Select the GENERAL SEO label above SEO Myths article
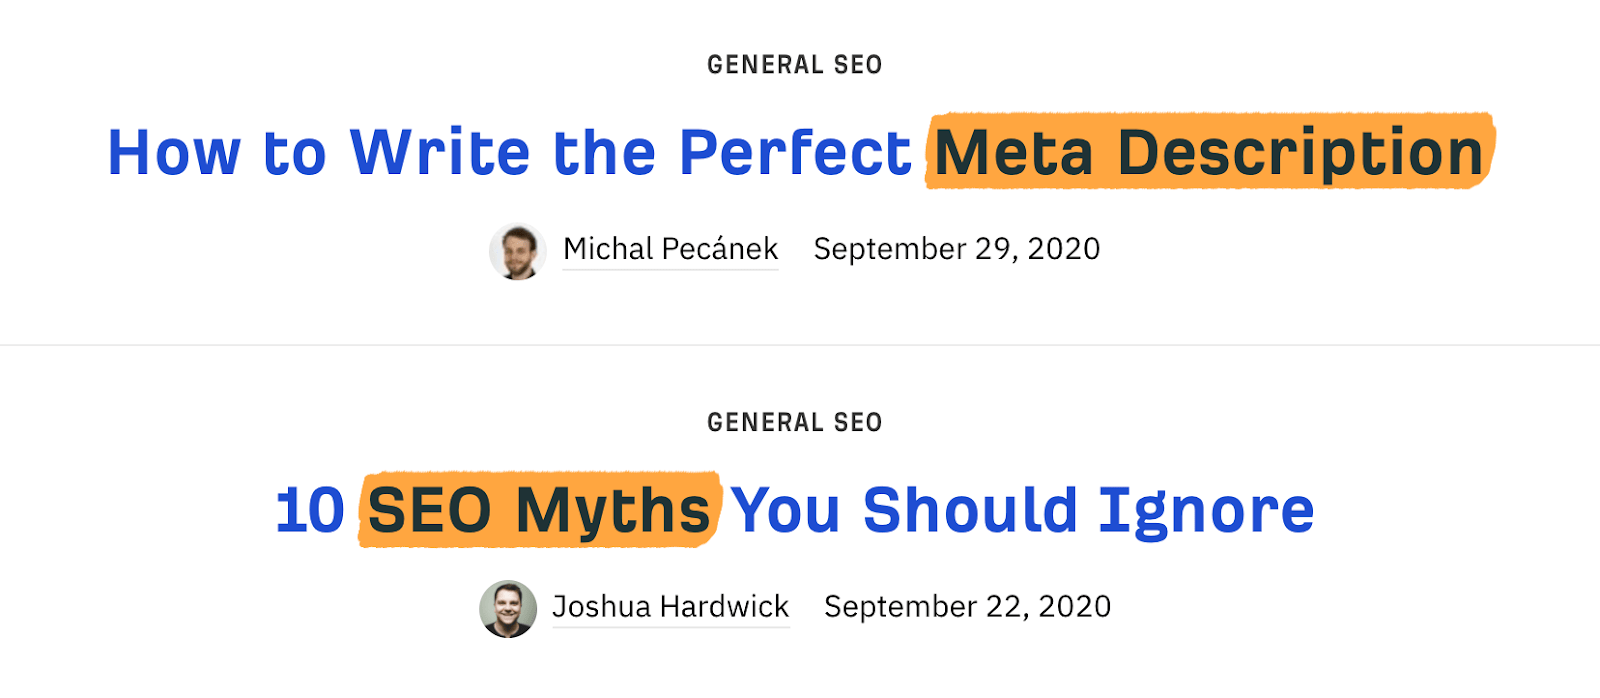This screenshot has width=1600, height=698. click(x=794, y=423)
